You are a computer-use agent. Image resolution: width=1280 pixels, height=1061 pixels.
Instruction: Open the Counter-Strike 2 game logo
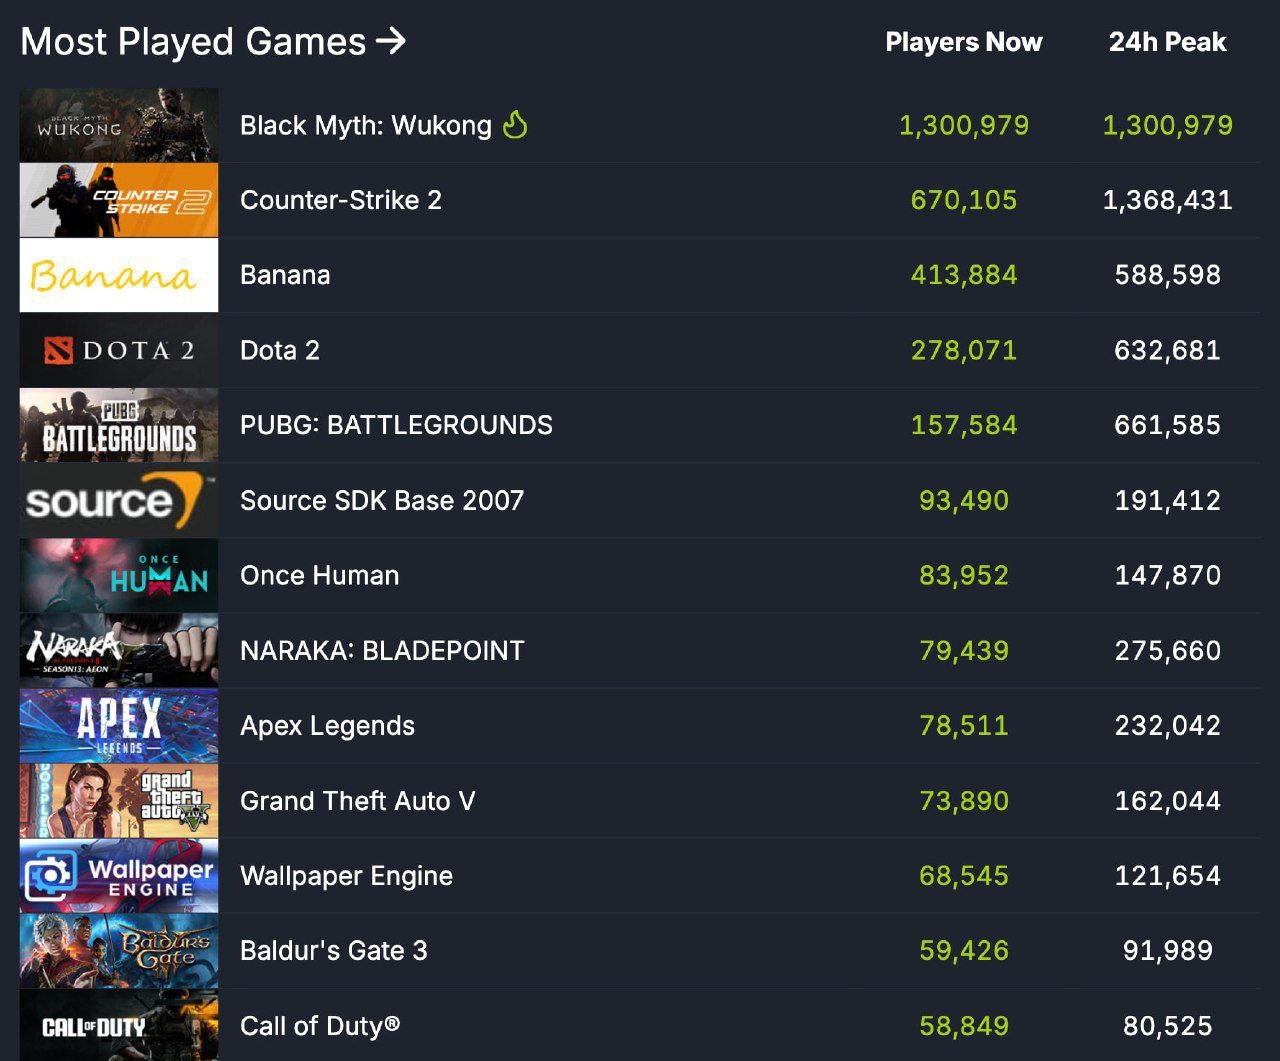click(119, 200)
